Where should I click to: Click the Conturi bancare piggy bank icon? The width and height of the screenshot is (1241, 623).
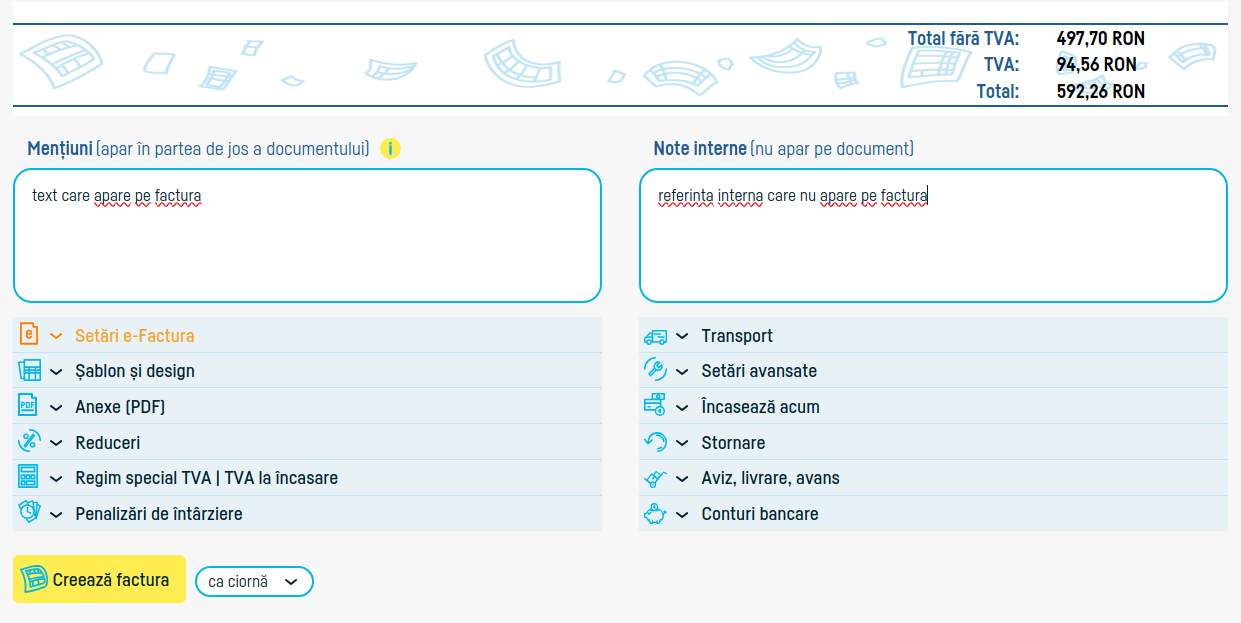655,514
